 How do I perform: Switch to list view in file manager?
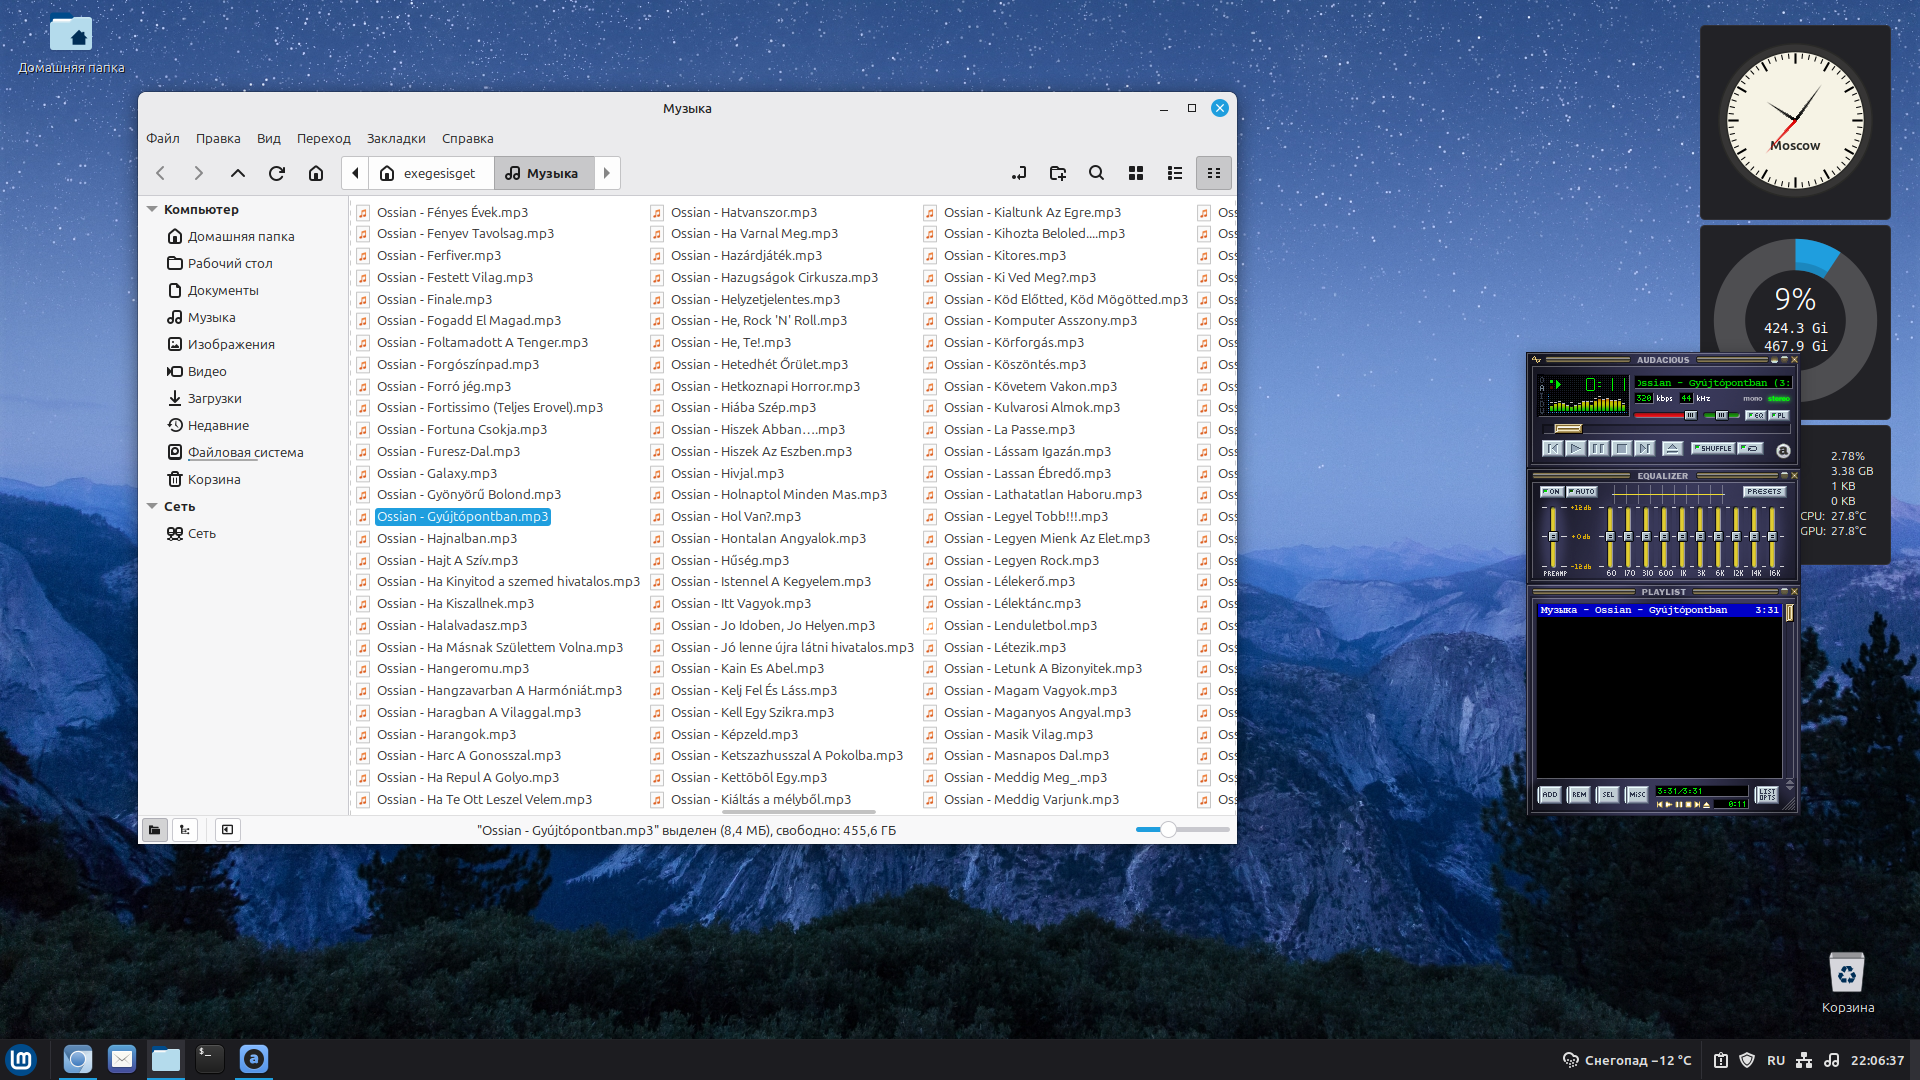point(1174,173)
